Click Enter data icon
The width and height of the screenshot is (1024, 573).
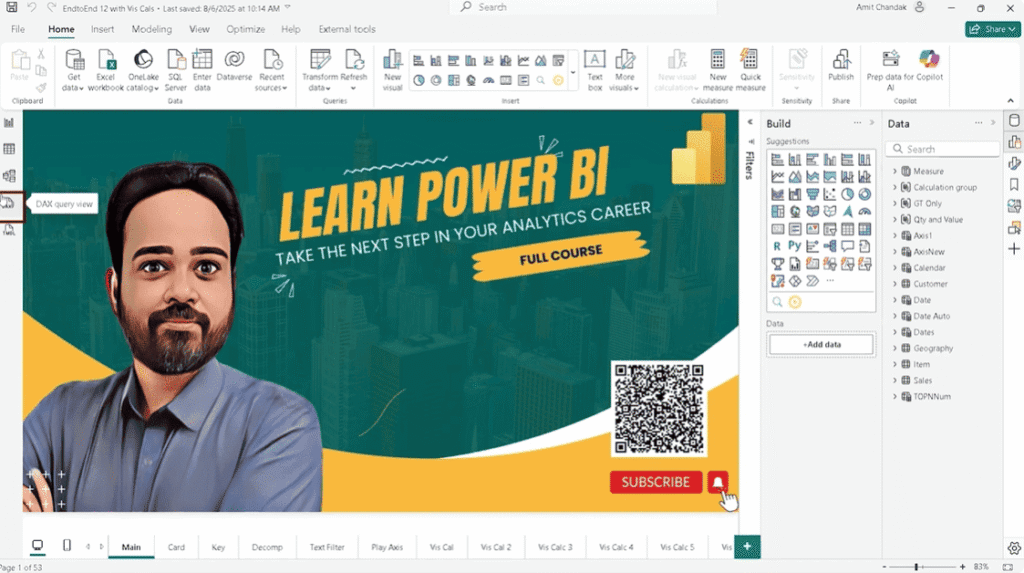click(202, 70)
